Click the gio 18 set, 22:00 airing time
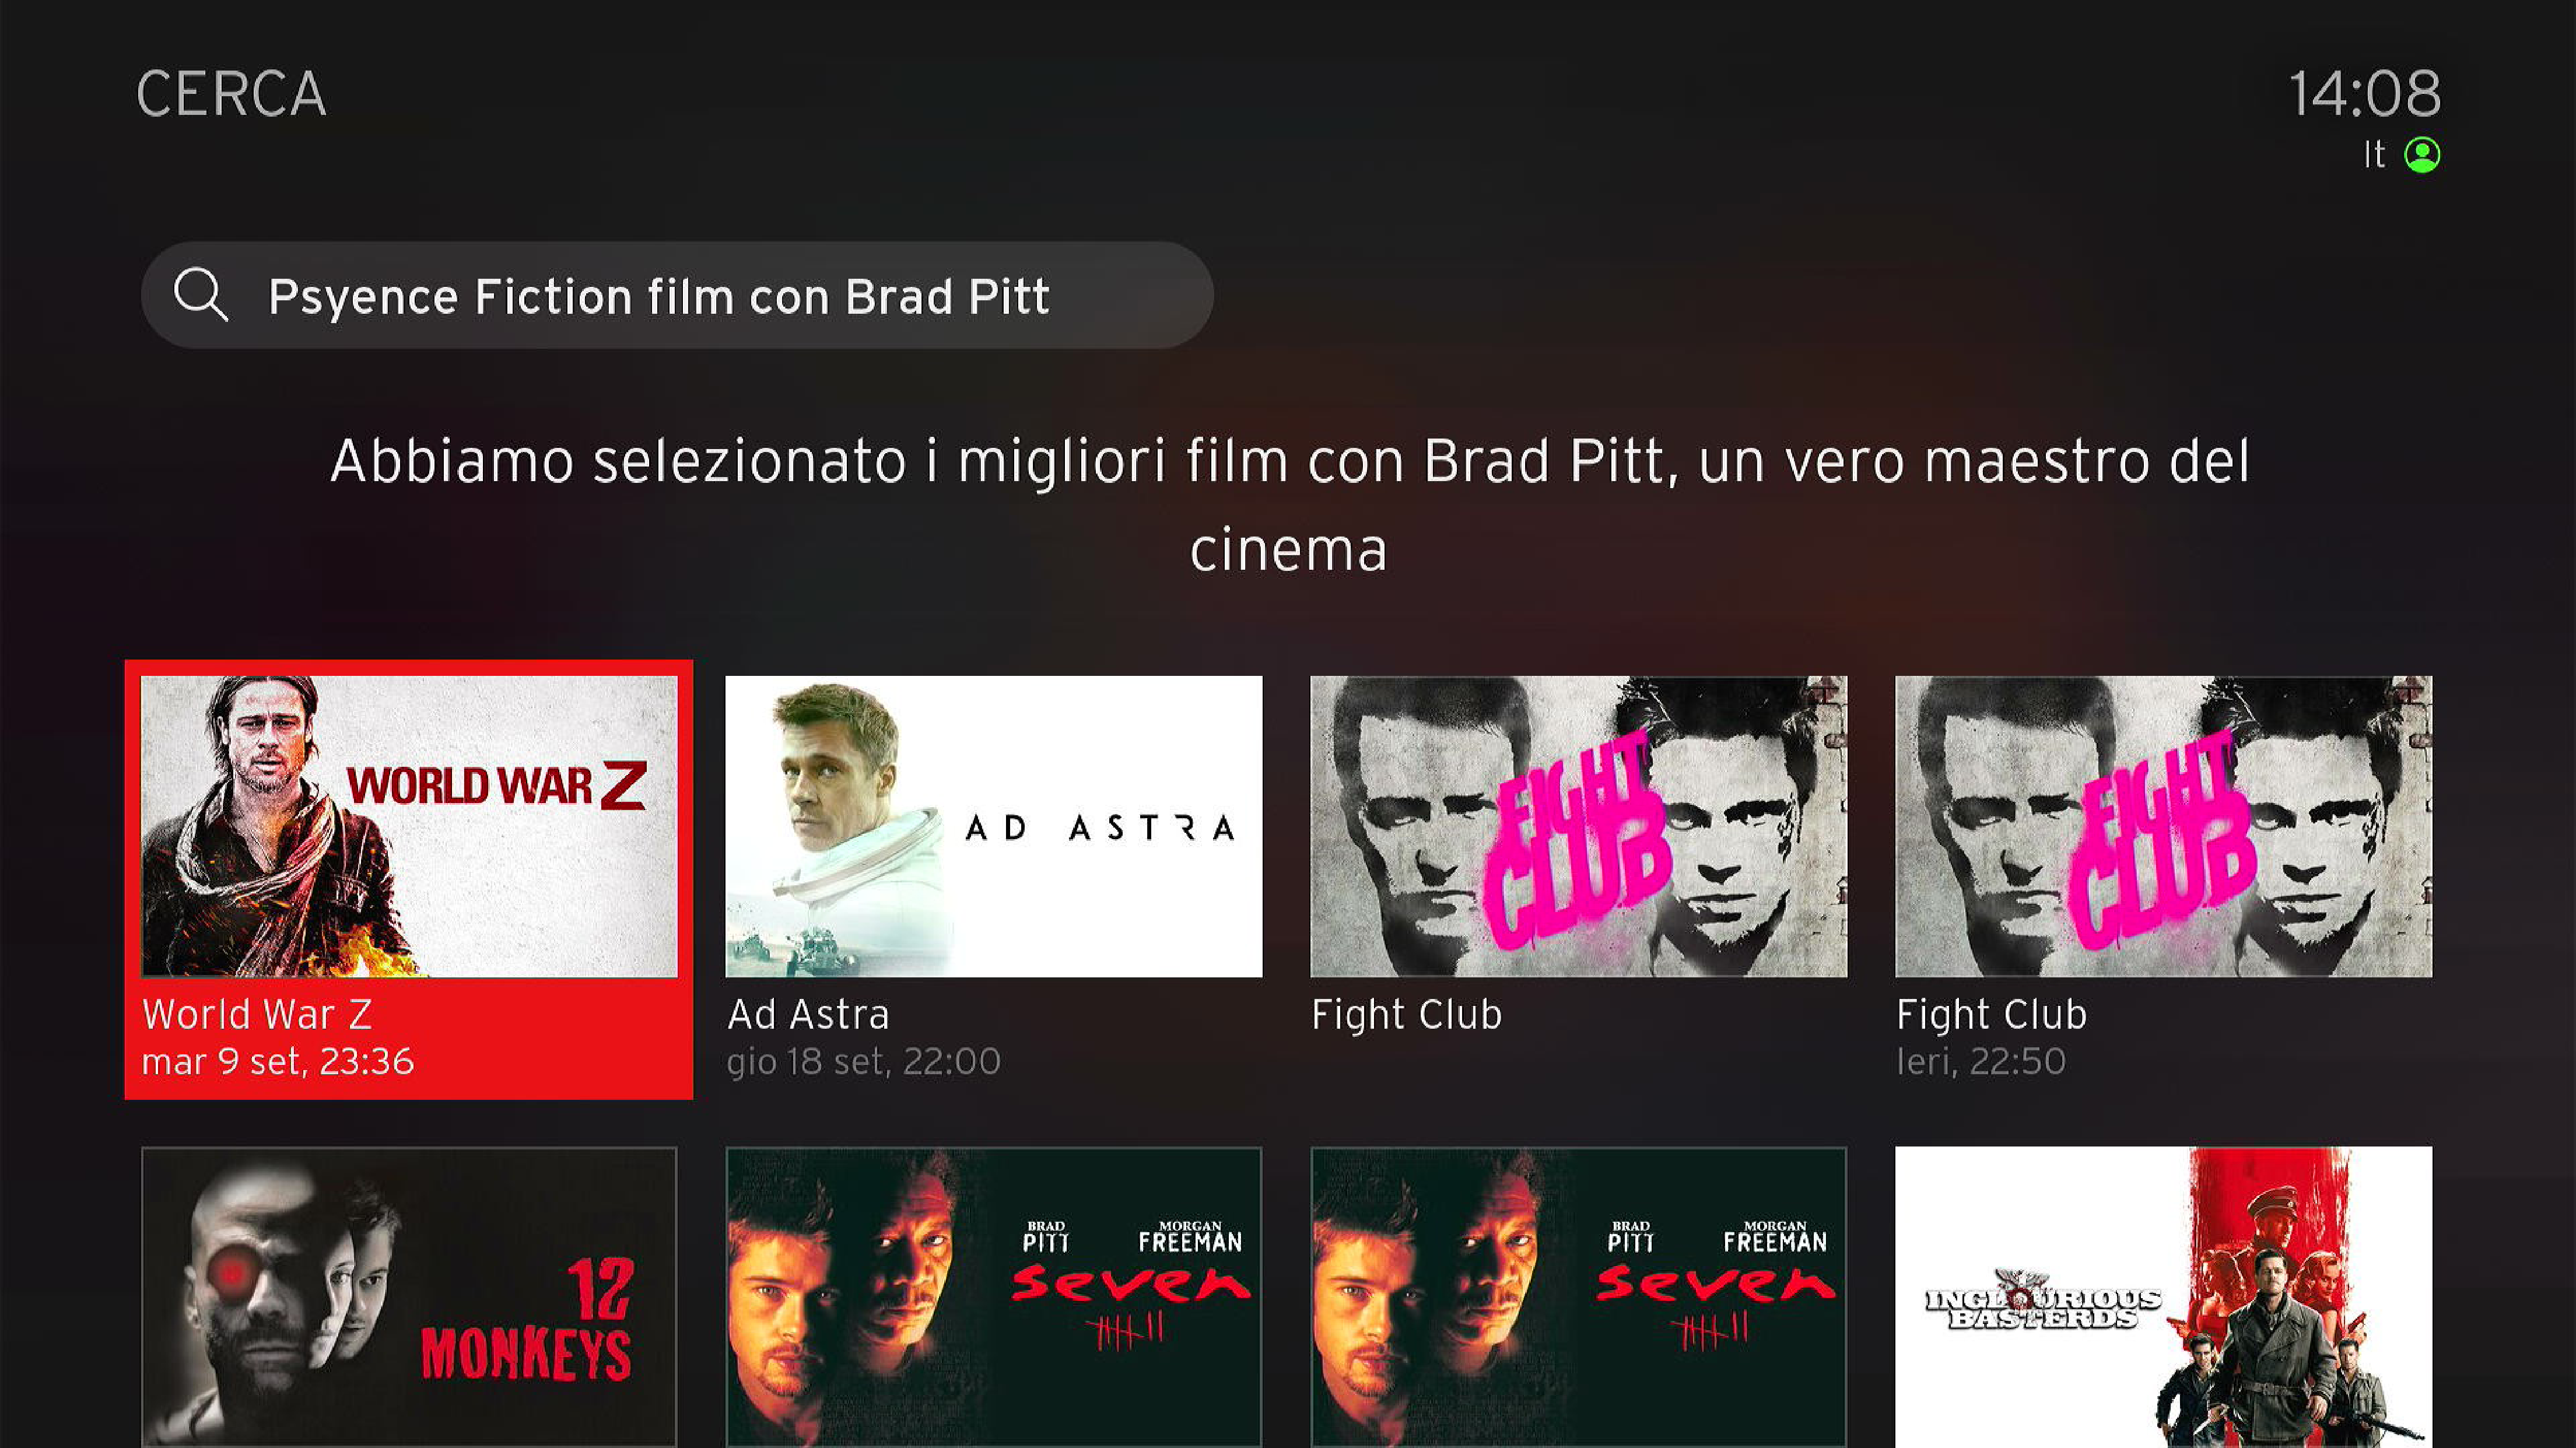Image resolution: width=2576 pixels, height=1448 pixels. (863, 1061)
